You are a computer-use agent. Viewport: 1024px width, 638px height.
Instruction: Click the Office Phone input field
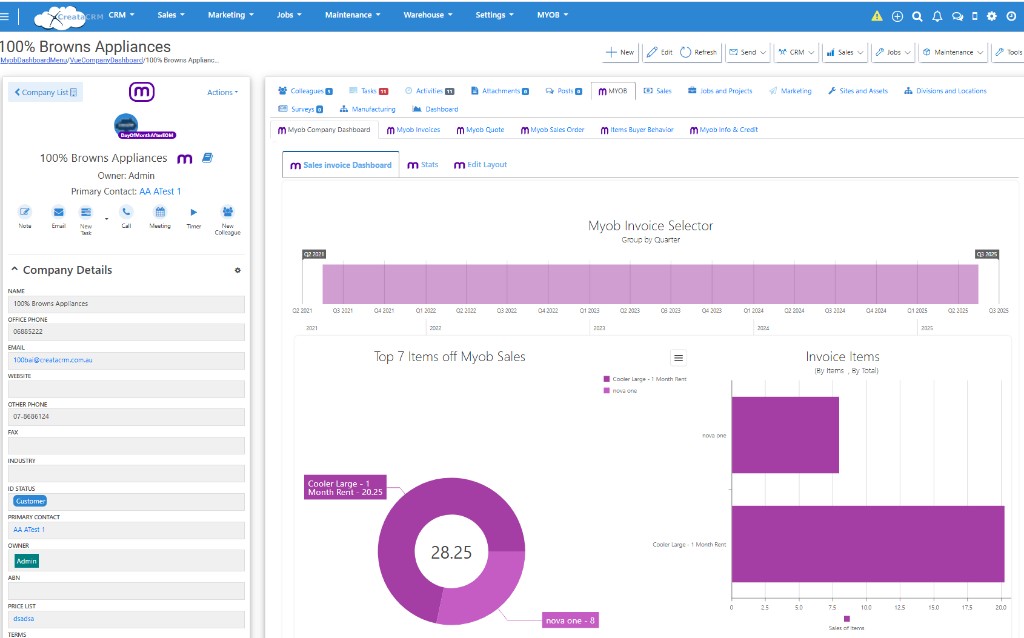click(x=126, y=332)
